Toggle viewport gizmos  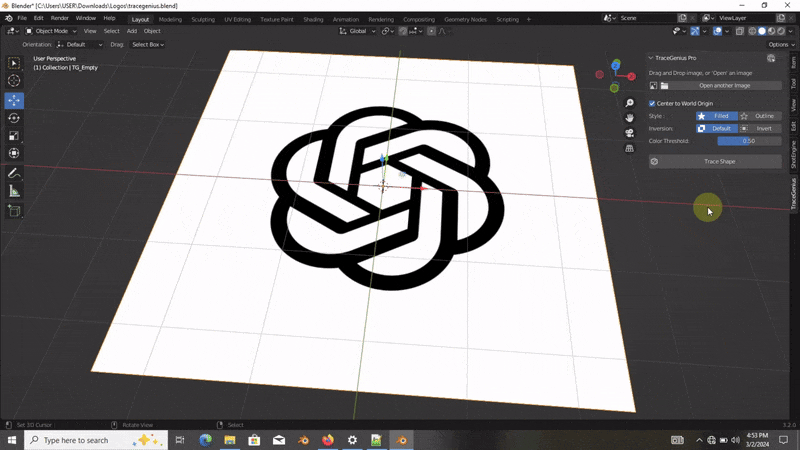click(695, 31)
